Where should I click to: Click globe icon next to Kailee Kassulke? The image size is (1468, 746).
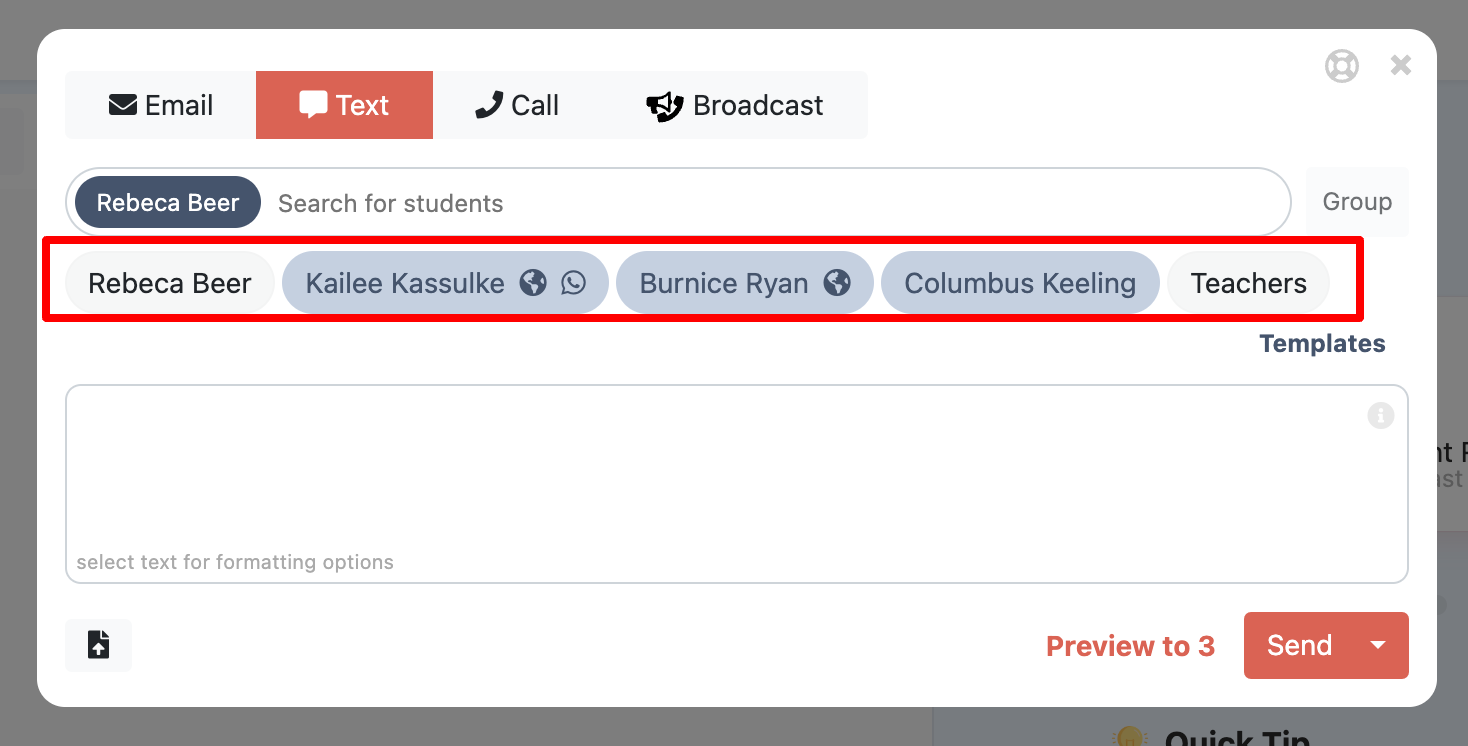[x=534, y=283]
